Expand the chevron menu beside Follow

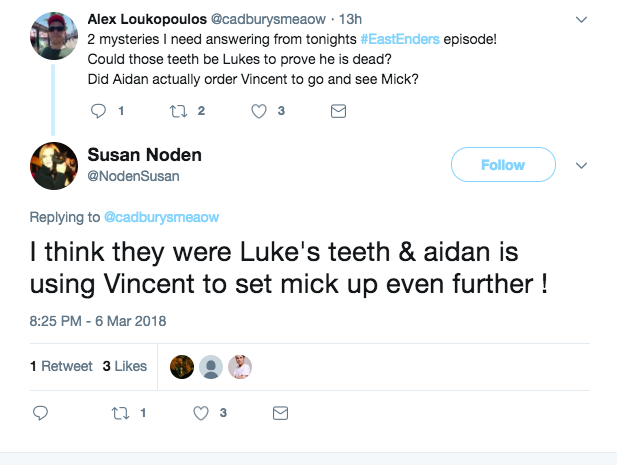pyautogui.click(x=583, y=165)
